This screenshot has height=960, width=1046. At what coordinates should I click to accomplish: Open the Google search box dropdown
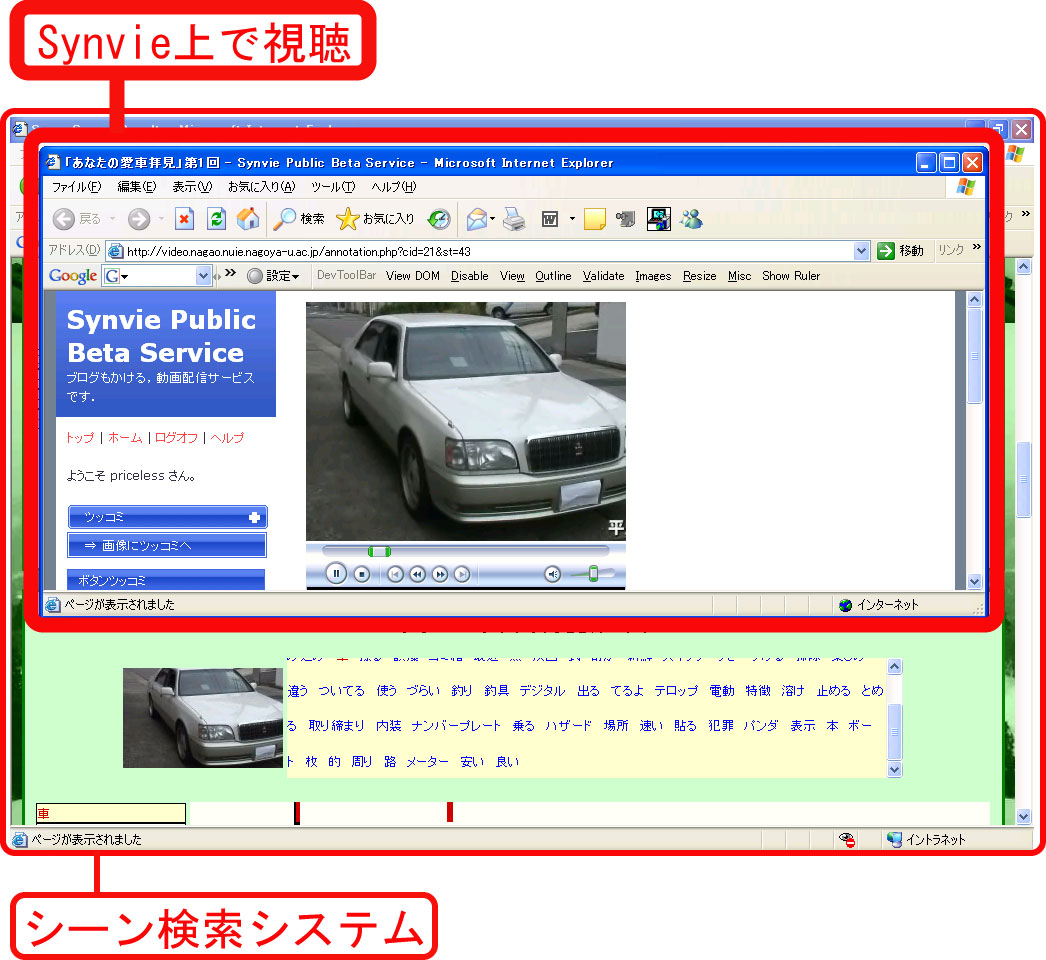203,276
